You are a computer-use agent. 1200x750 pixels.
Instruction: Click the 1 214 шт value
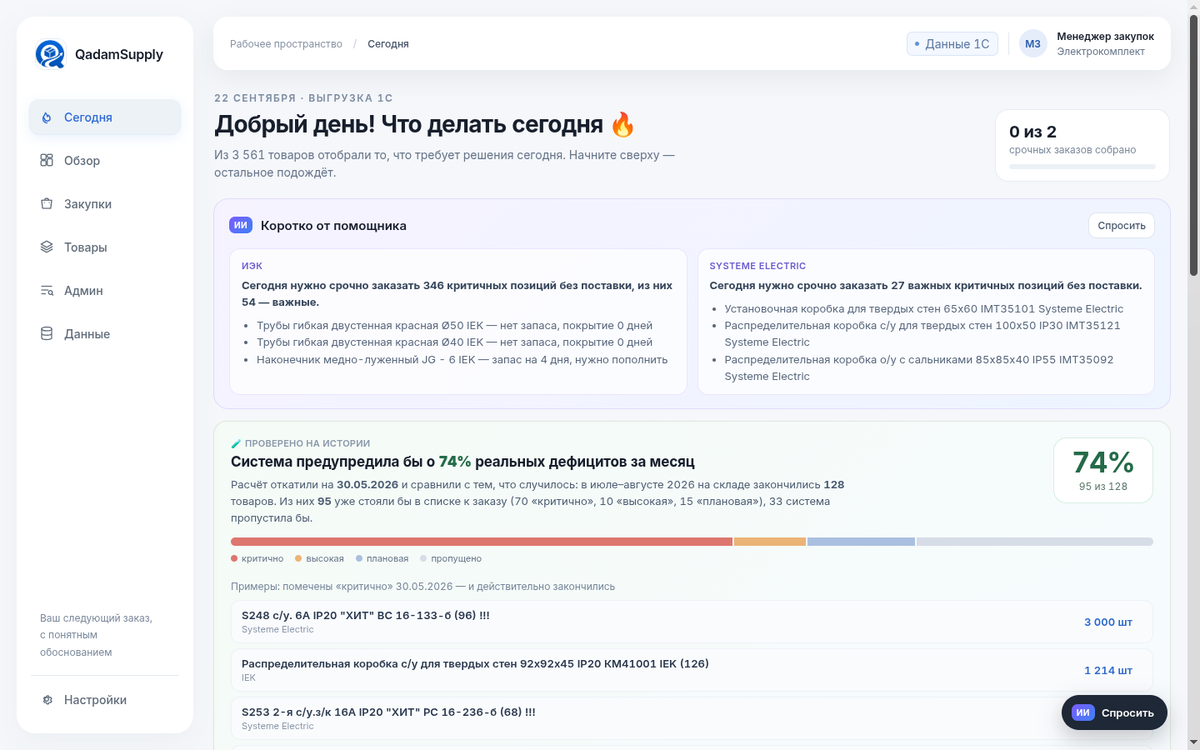(1108, 670)
